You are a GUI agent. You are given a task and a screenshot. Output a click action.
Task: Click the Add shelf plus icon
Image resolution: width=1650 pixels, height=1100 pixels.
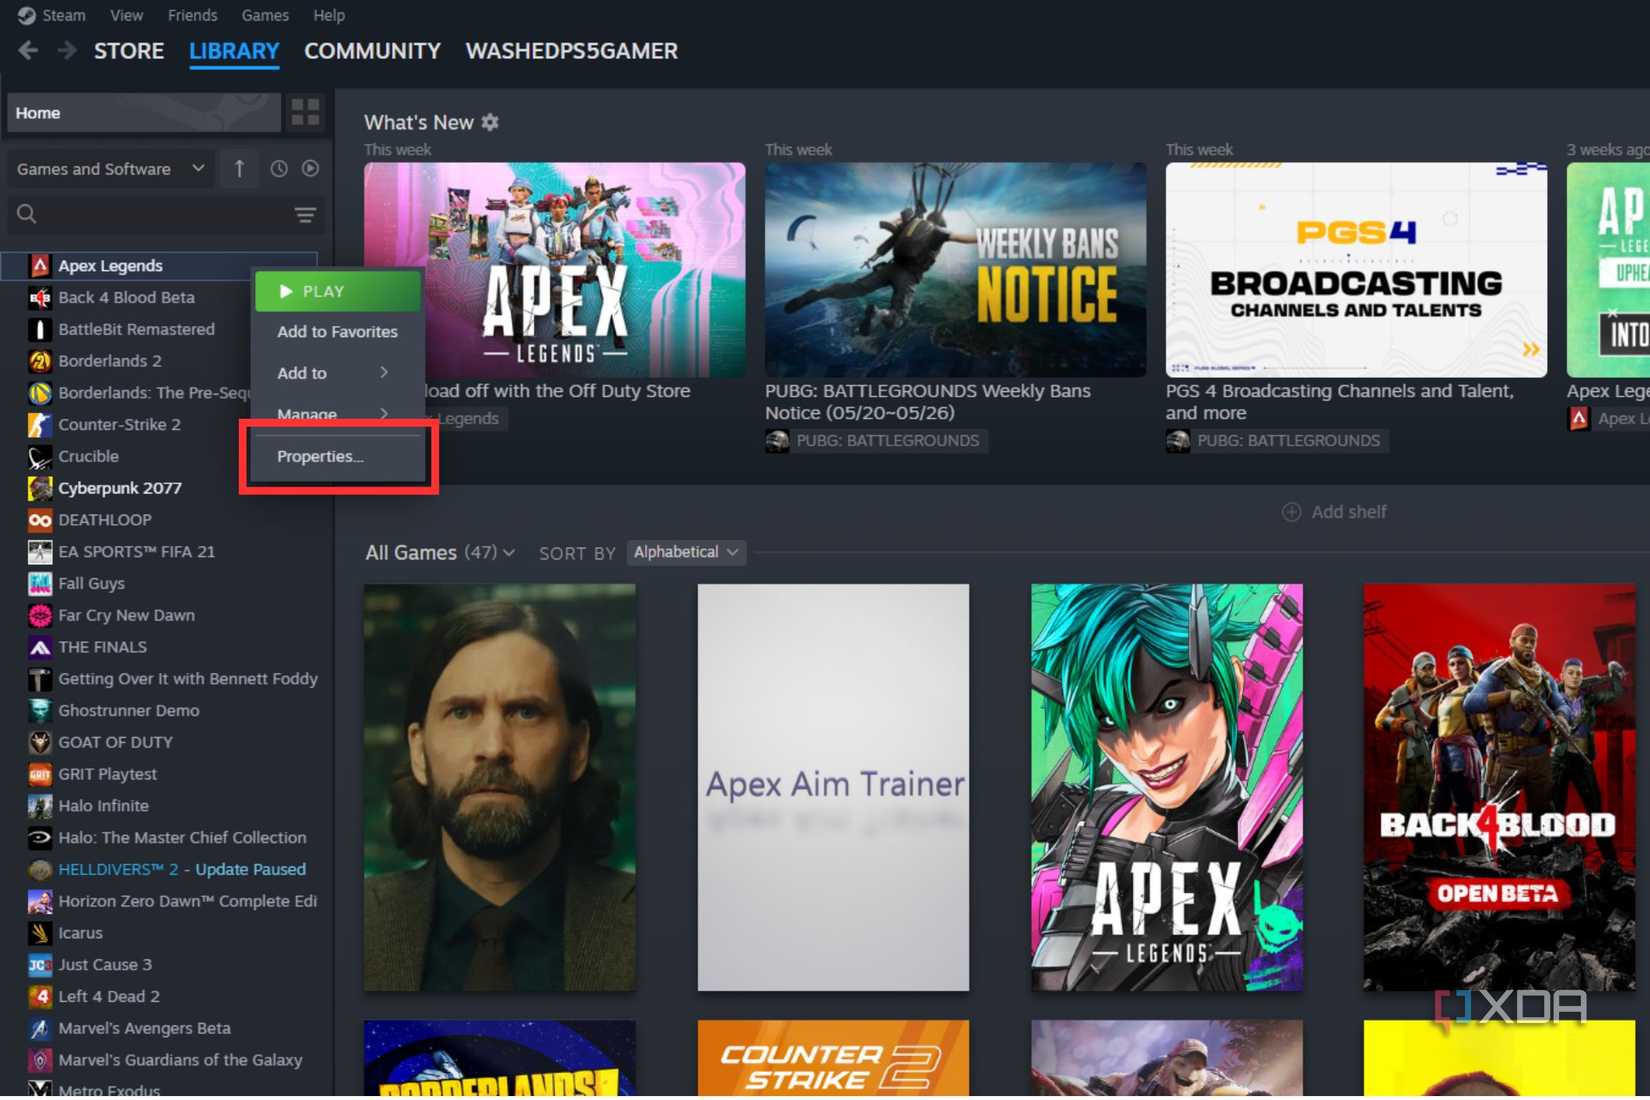coord(1291,512)
